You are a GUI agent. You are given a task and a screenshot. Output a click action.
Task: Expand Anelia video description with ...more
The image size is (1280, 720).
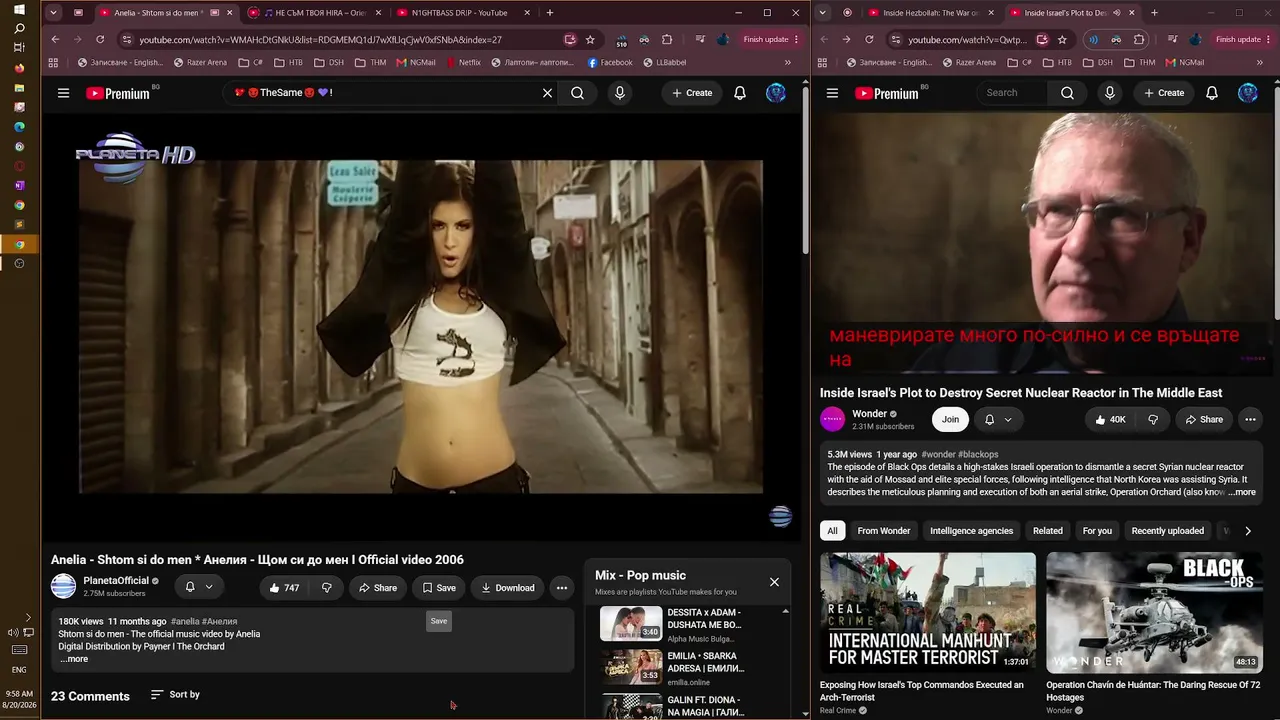[x=74, y=659]
